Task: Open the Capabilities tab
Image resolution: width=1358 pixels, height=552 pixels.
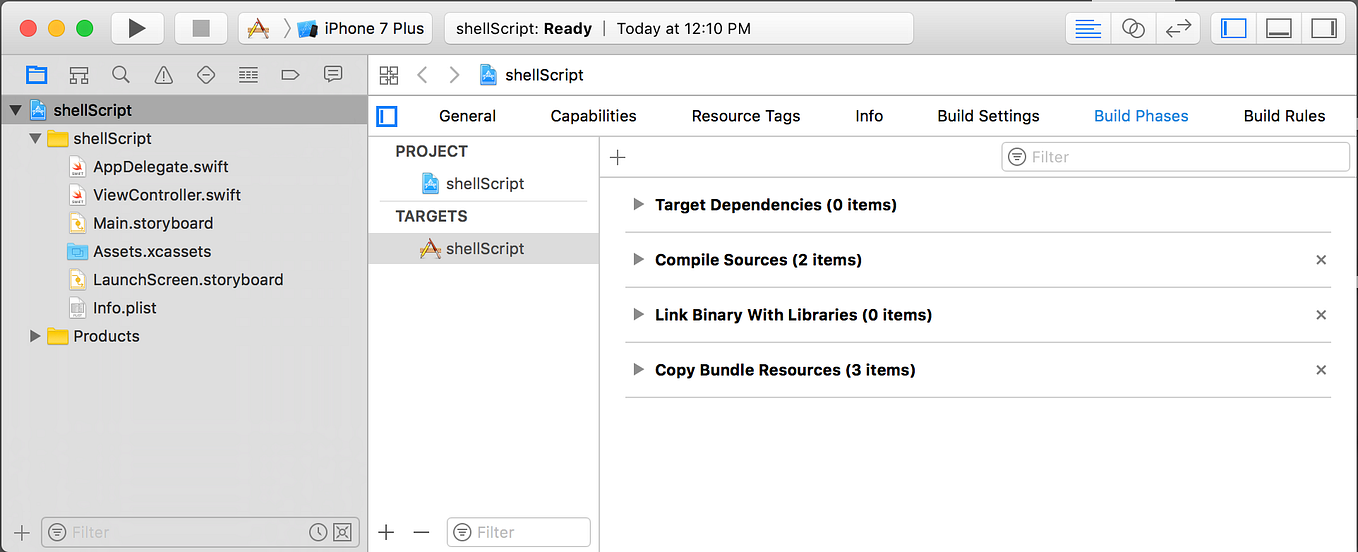Action: 593,116
